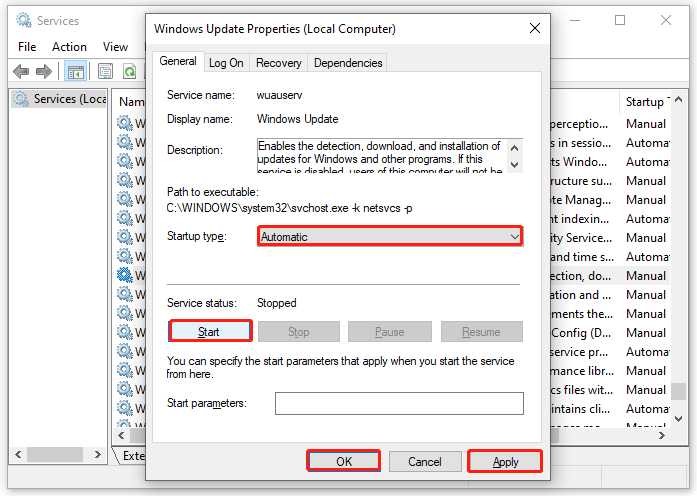Focus the Start parameters text field

click(399, 403)
